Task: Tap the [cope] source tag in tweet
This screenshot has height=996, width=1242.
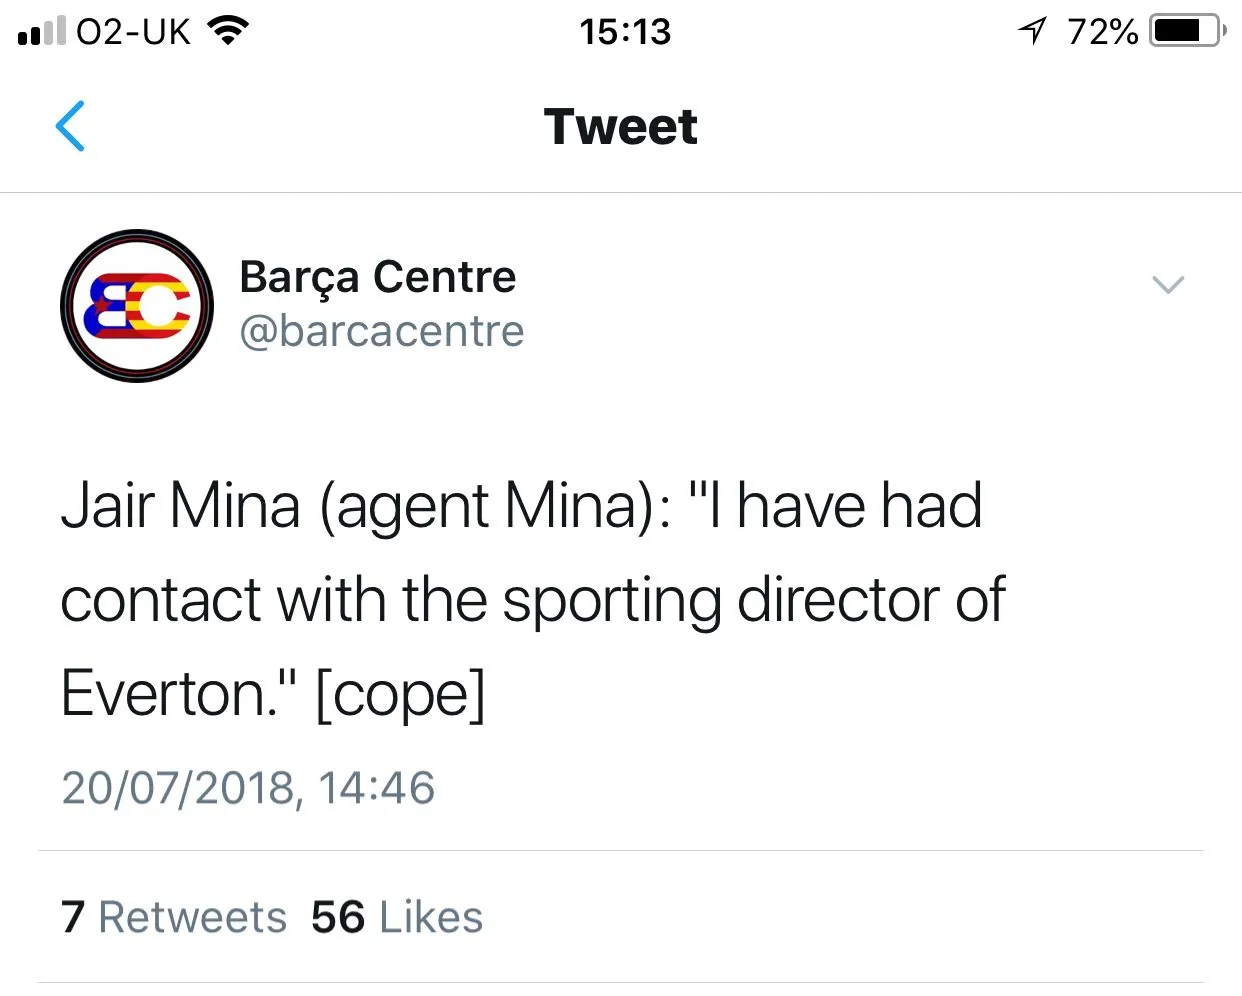Action: (x=400, y=694)
